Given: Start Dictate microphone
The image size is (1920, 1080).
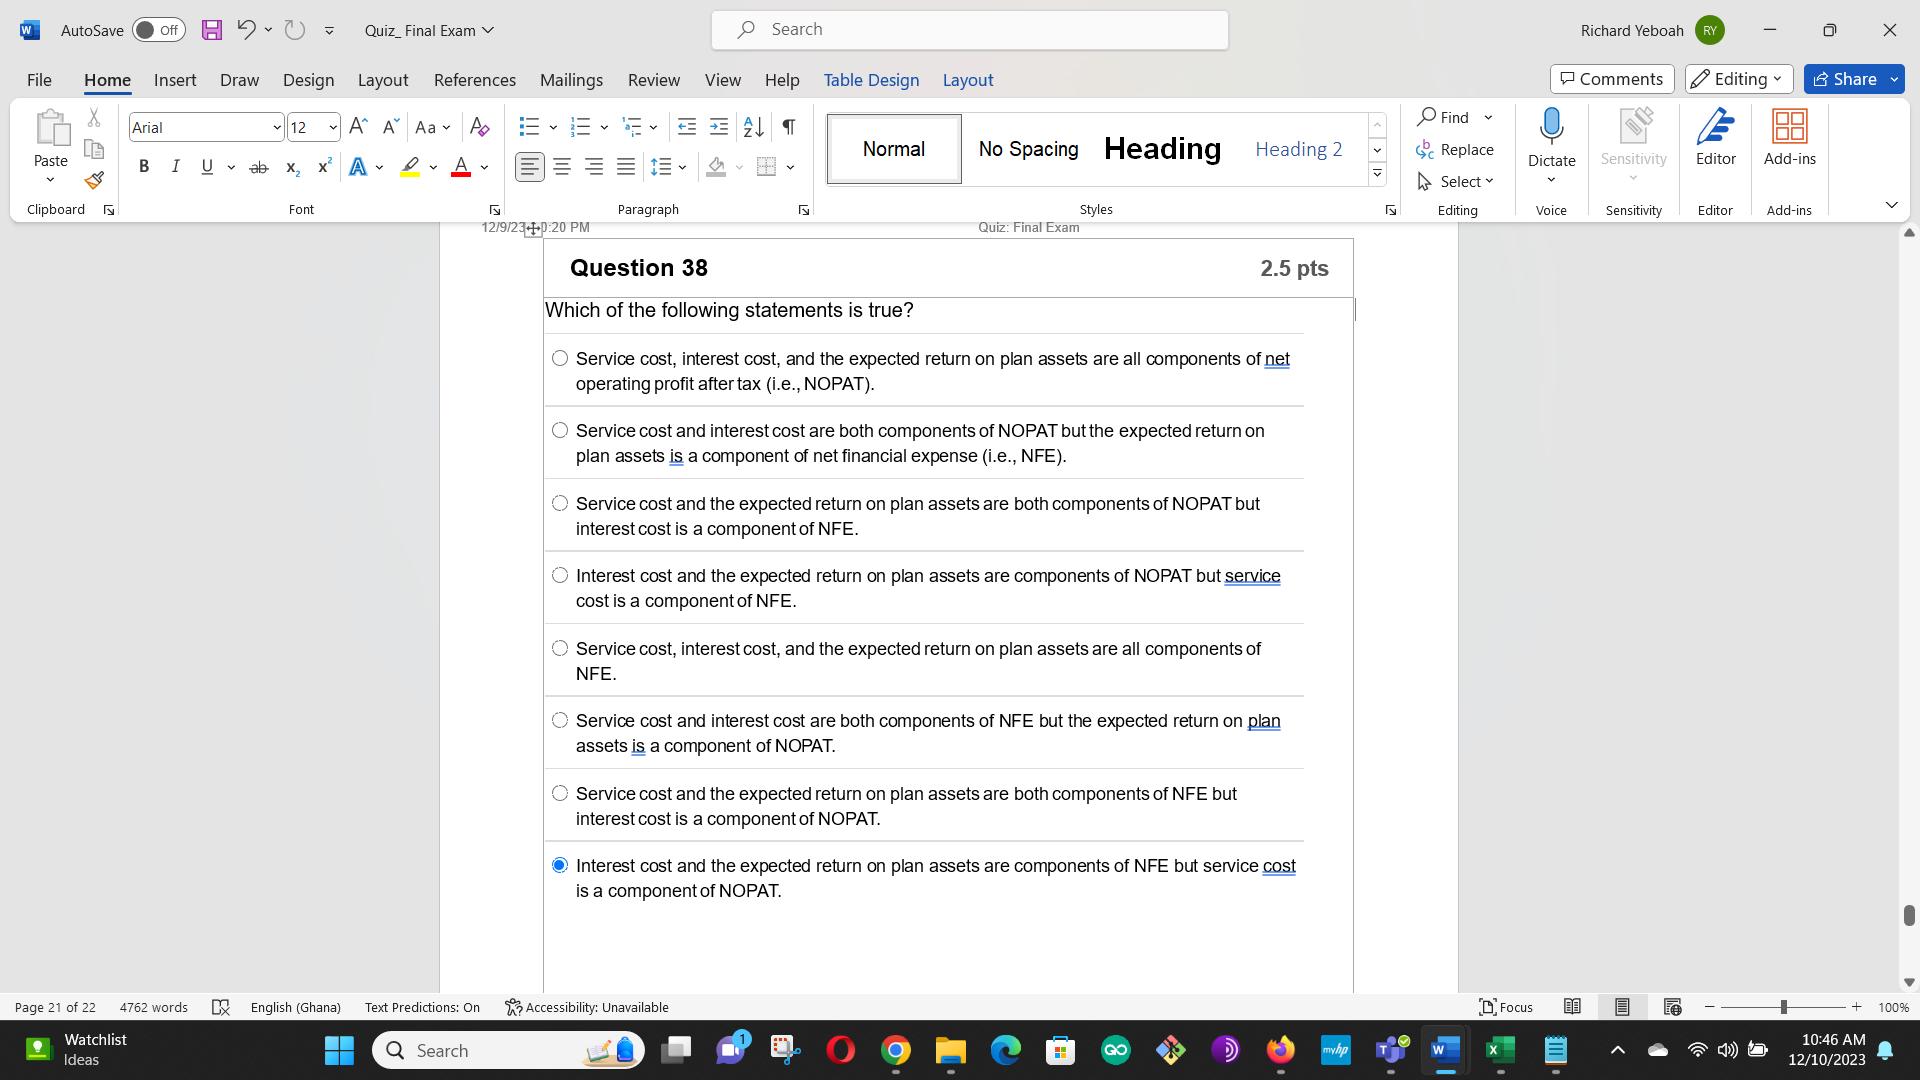Looking at the screenshot, I should point(1552,136).
